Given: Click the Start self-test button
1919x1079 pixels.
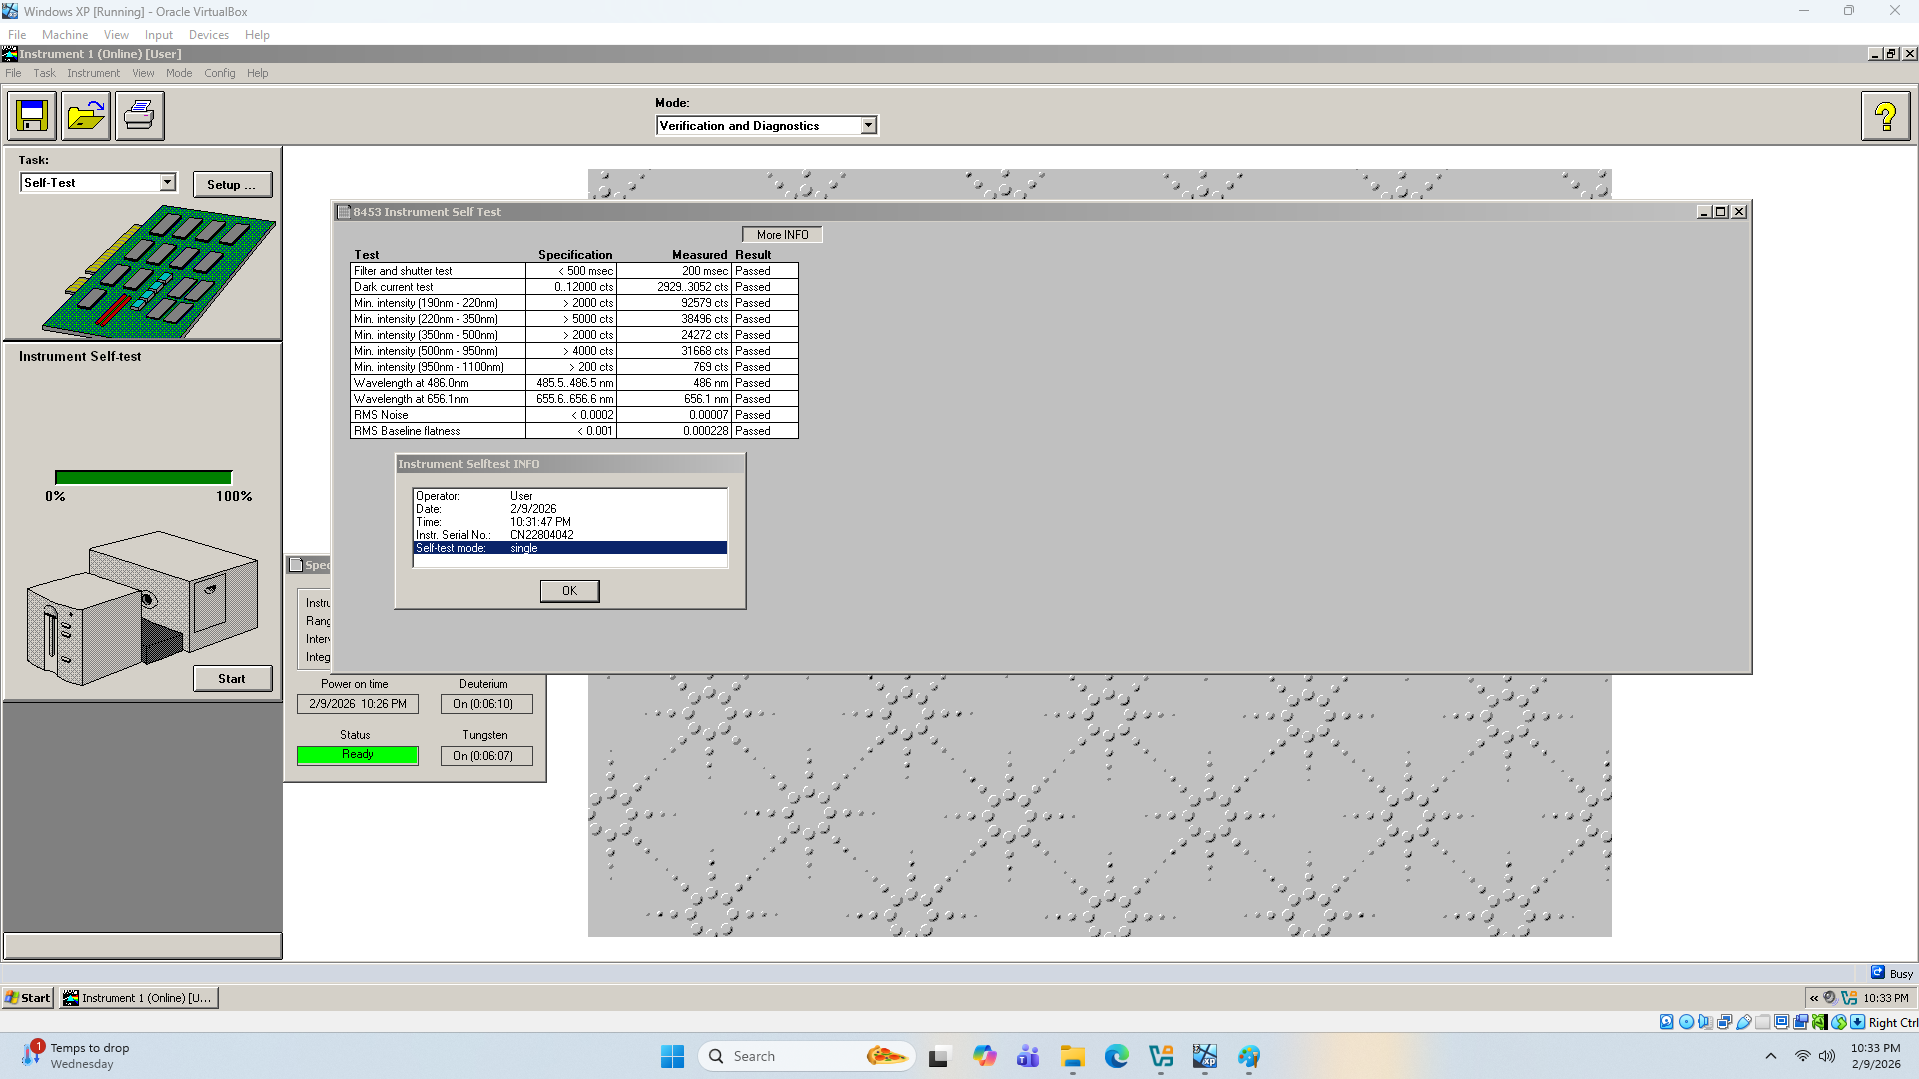Looking at the screenshot, I should click(232, 679).
